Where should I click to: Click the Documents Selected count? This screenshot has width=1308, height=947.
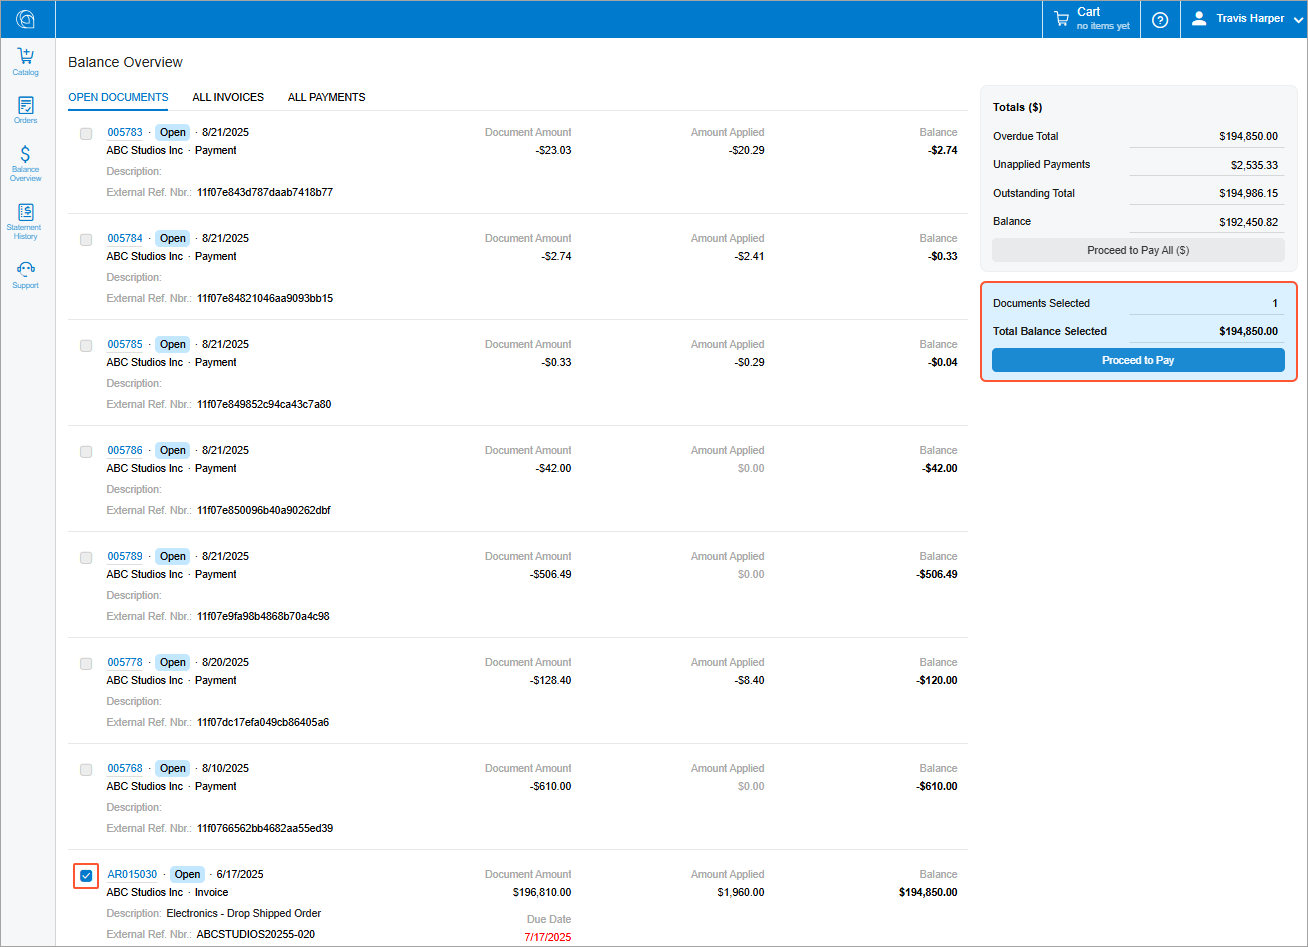1275,303
